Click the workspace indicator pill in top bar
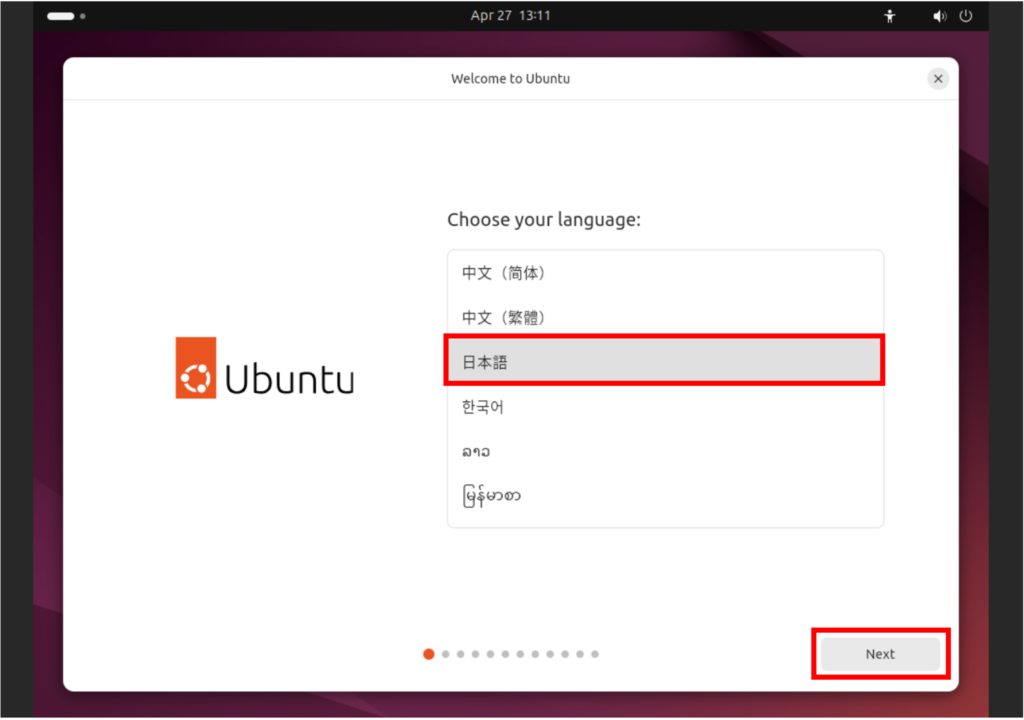Viewport: 1024px width, 720px height. [x=61, y=16]
